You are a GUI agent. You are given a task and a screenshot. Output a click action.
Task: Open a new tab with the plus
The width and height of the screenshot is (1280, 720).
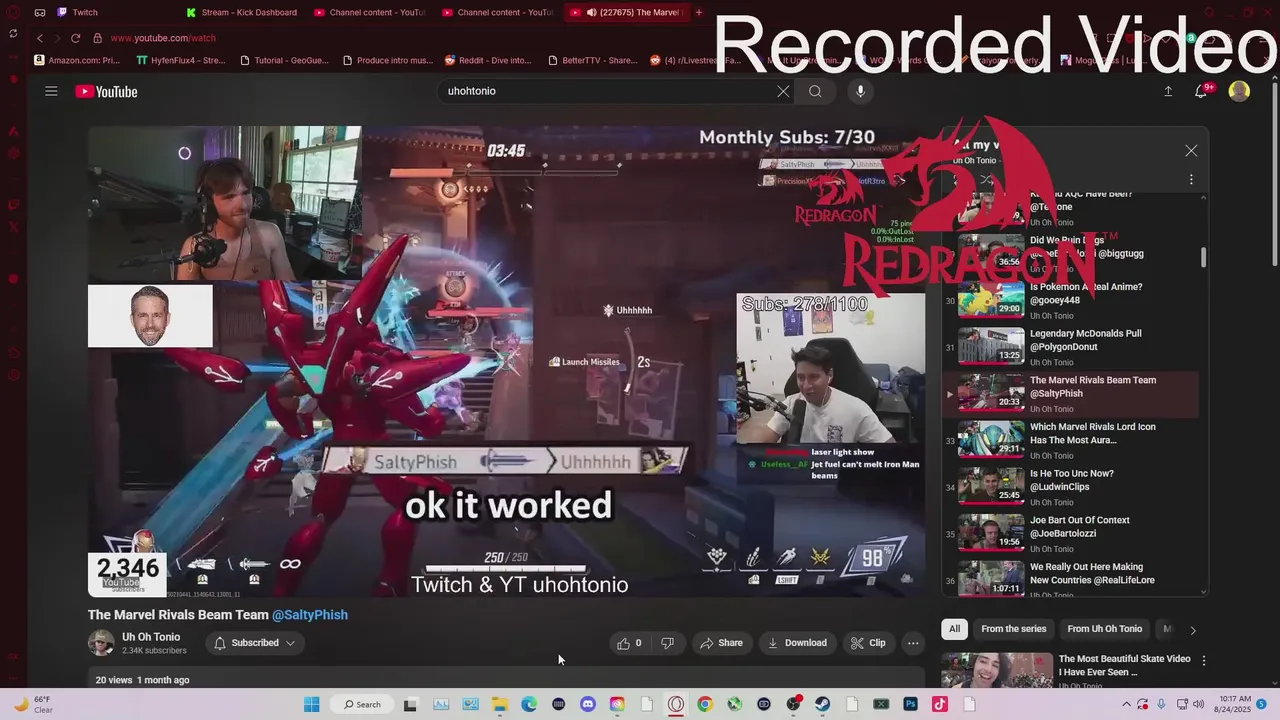coord(698,13)
